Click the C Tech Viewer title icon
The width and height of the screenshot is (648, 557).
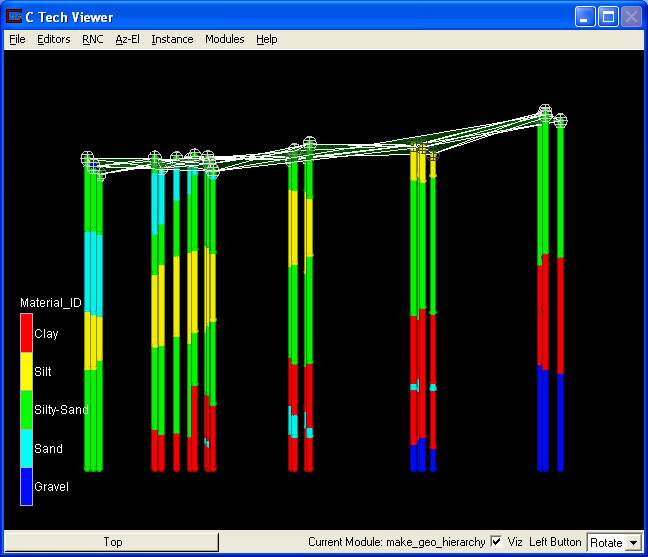tap(14, 17)
